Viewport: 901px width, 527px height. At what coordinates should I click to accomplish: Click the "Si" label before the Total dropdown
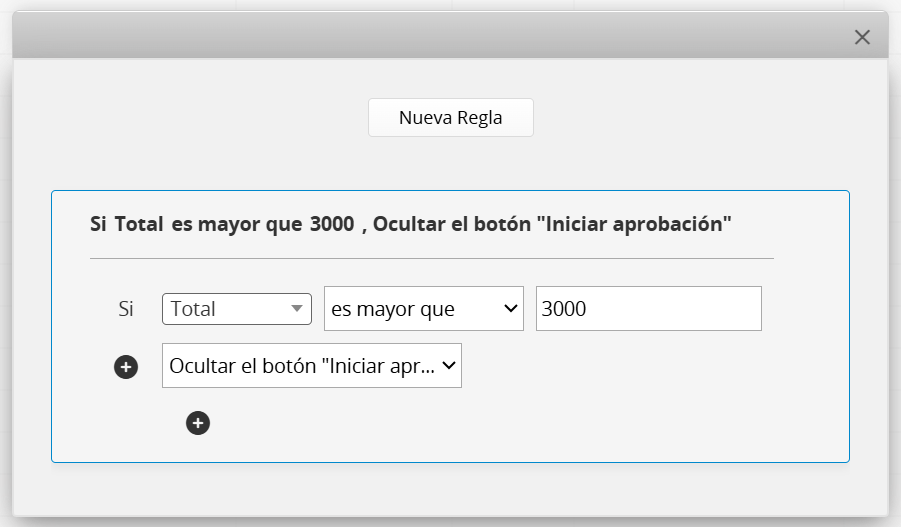(x=126, y=309)
